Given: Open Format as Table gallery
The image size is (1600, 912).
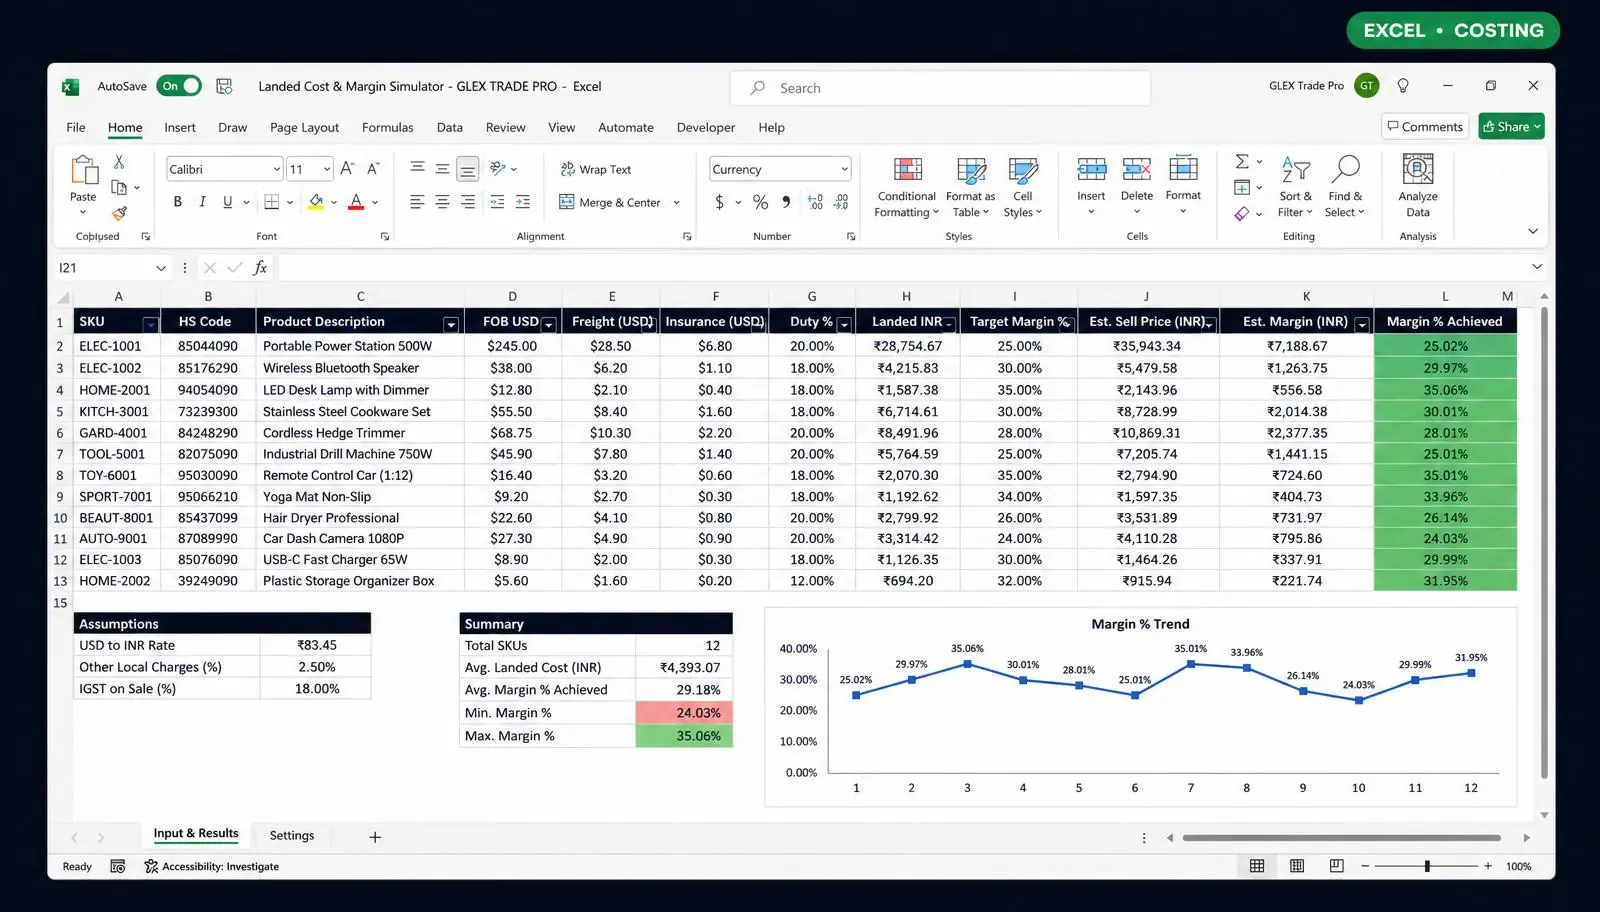Looking at the screenshot, I should coord(970,187).
